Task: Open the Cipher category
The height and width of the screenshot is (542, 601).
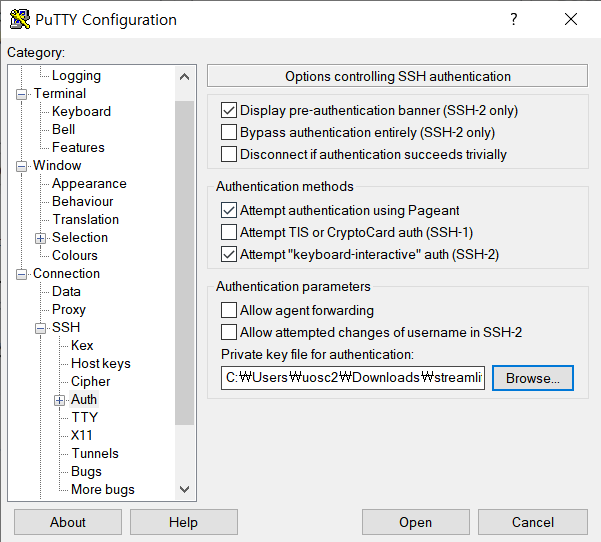Action: tap(90, 381)
